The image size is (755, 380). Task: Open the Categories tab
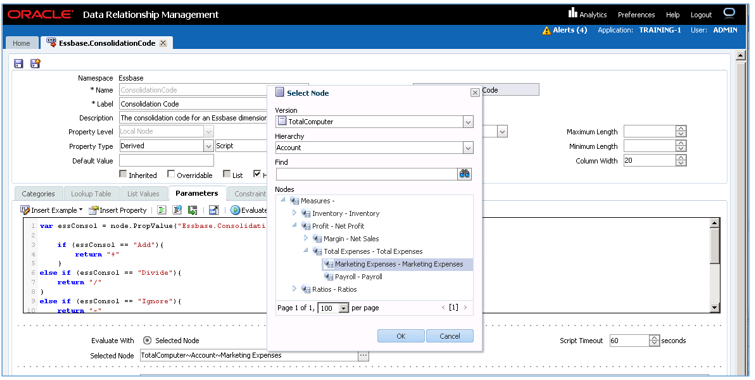click(38, 194)
